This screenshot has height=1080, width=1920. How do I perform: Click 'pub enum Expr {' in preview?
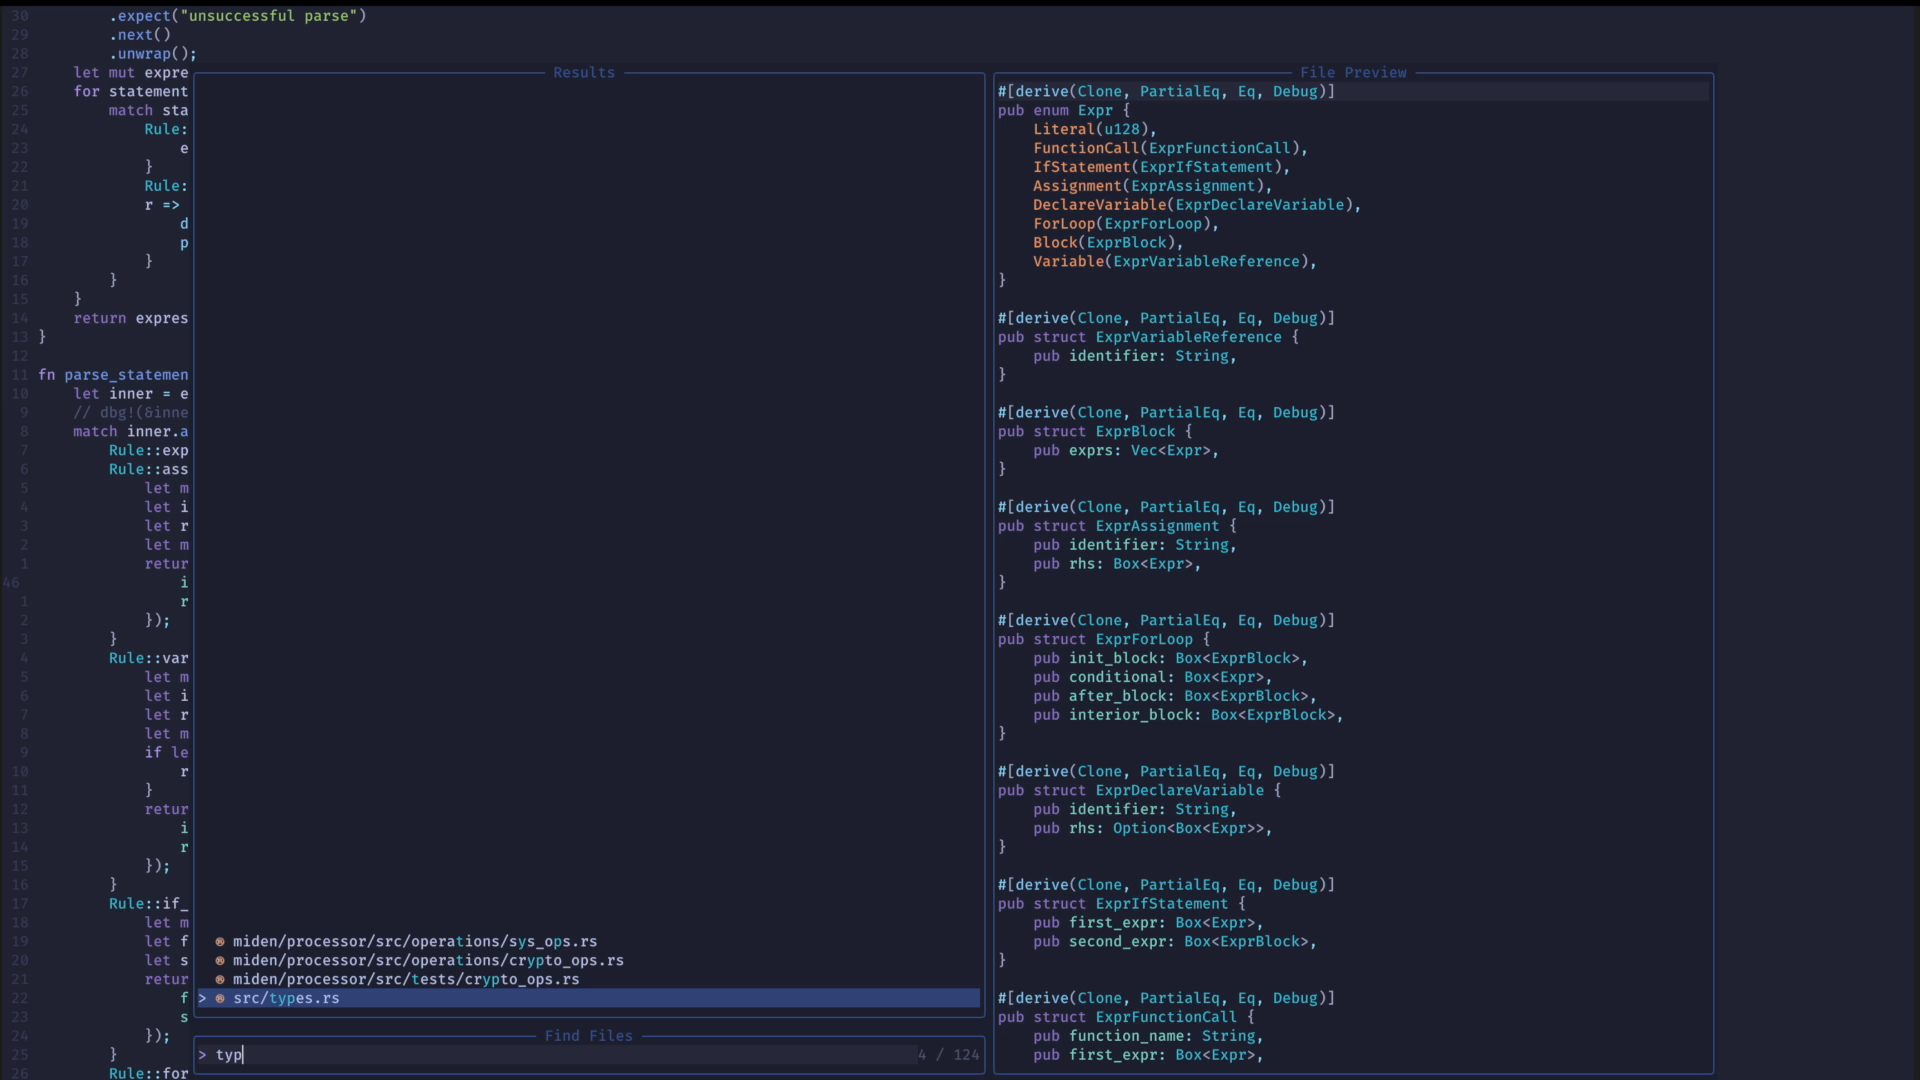point(1064,111)
